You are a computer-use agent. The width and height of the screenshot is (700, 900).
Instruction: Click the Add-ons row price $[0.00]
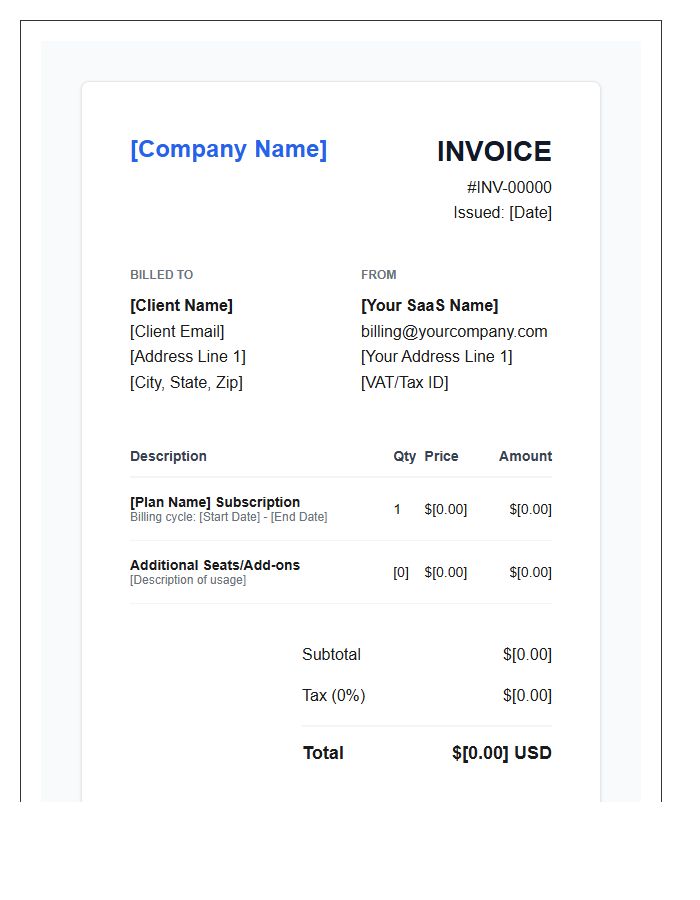click(446, 572)
